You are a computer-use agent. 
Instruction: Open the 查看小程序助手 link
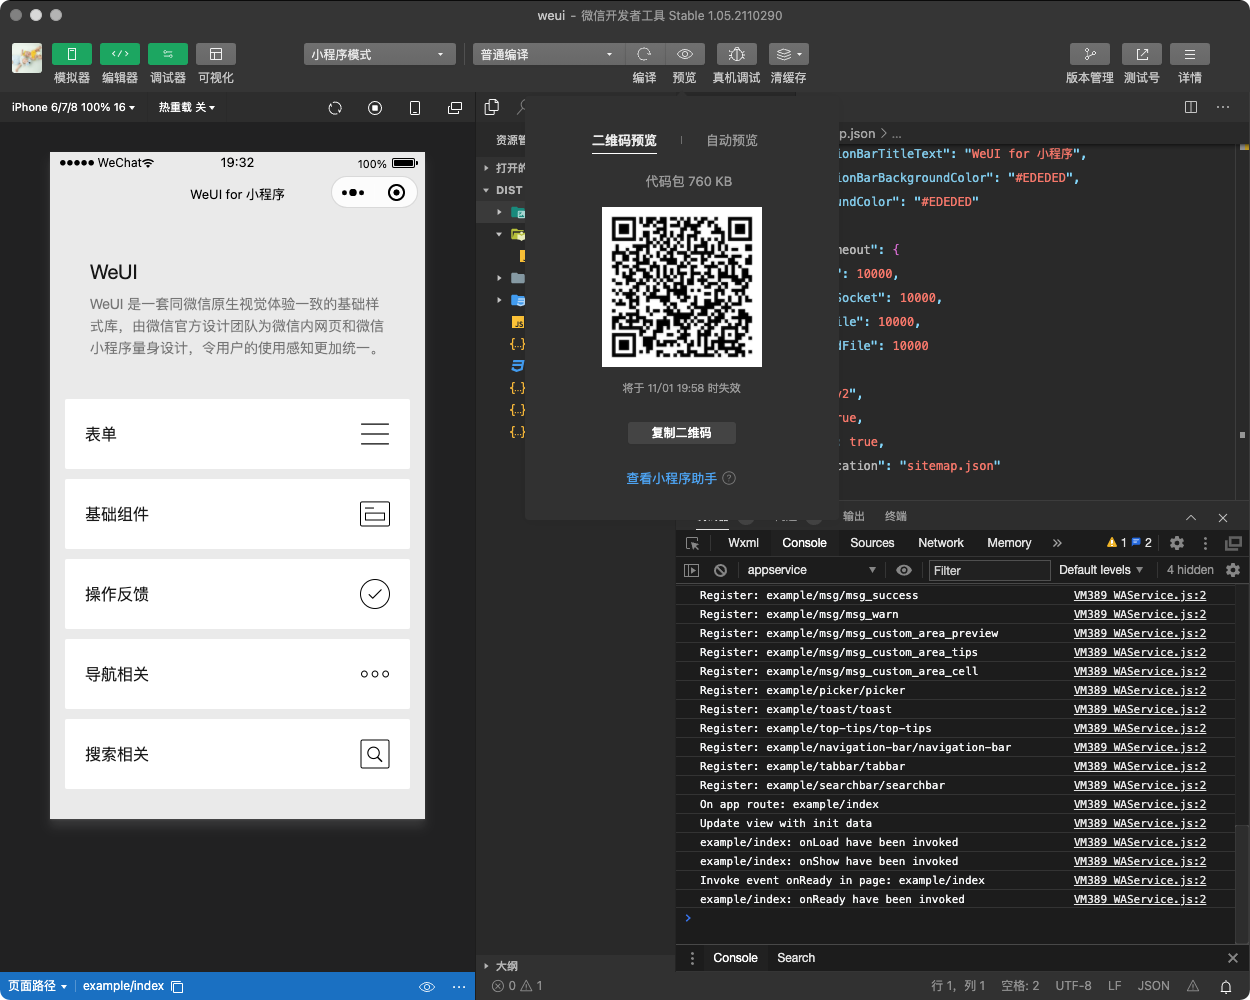coord(671,479)
